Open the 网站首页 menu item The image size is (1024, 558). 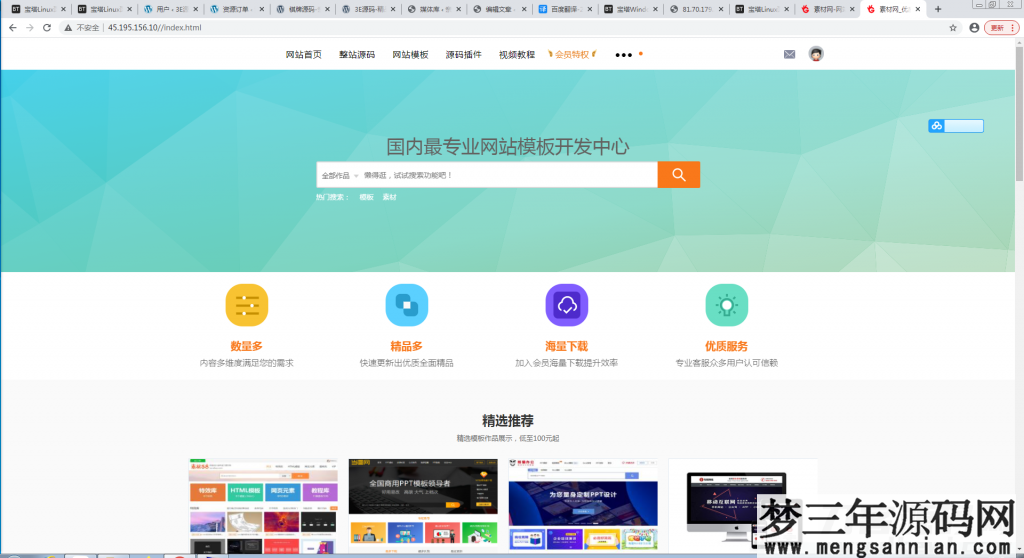304,55
